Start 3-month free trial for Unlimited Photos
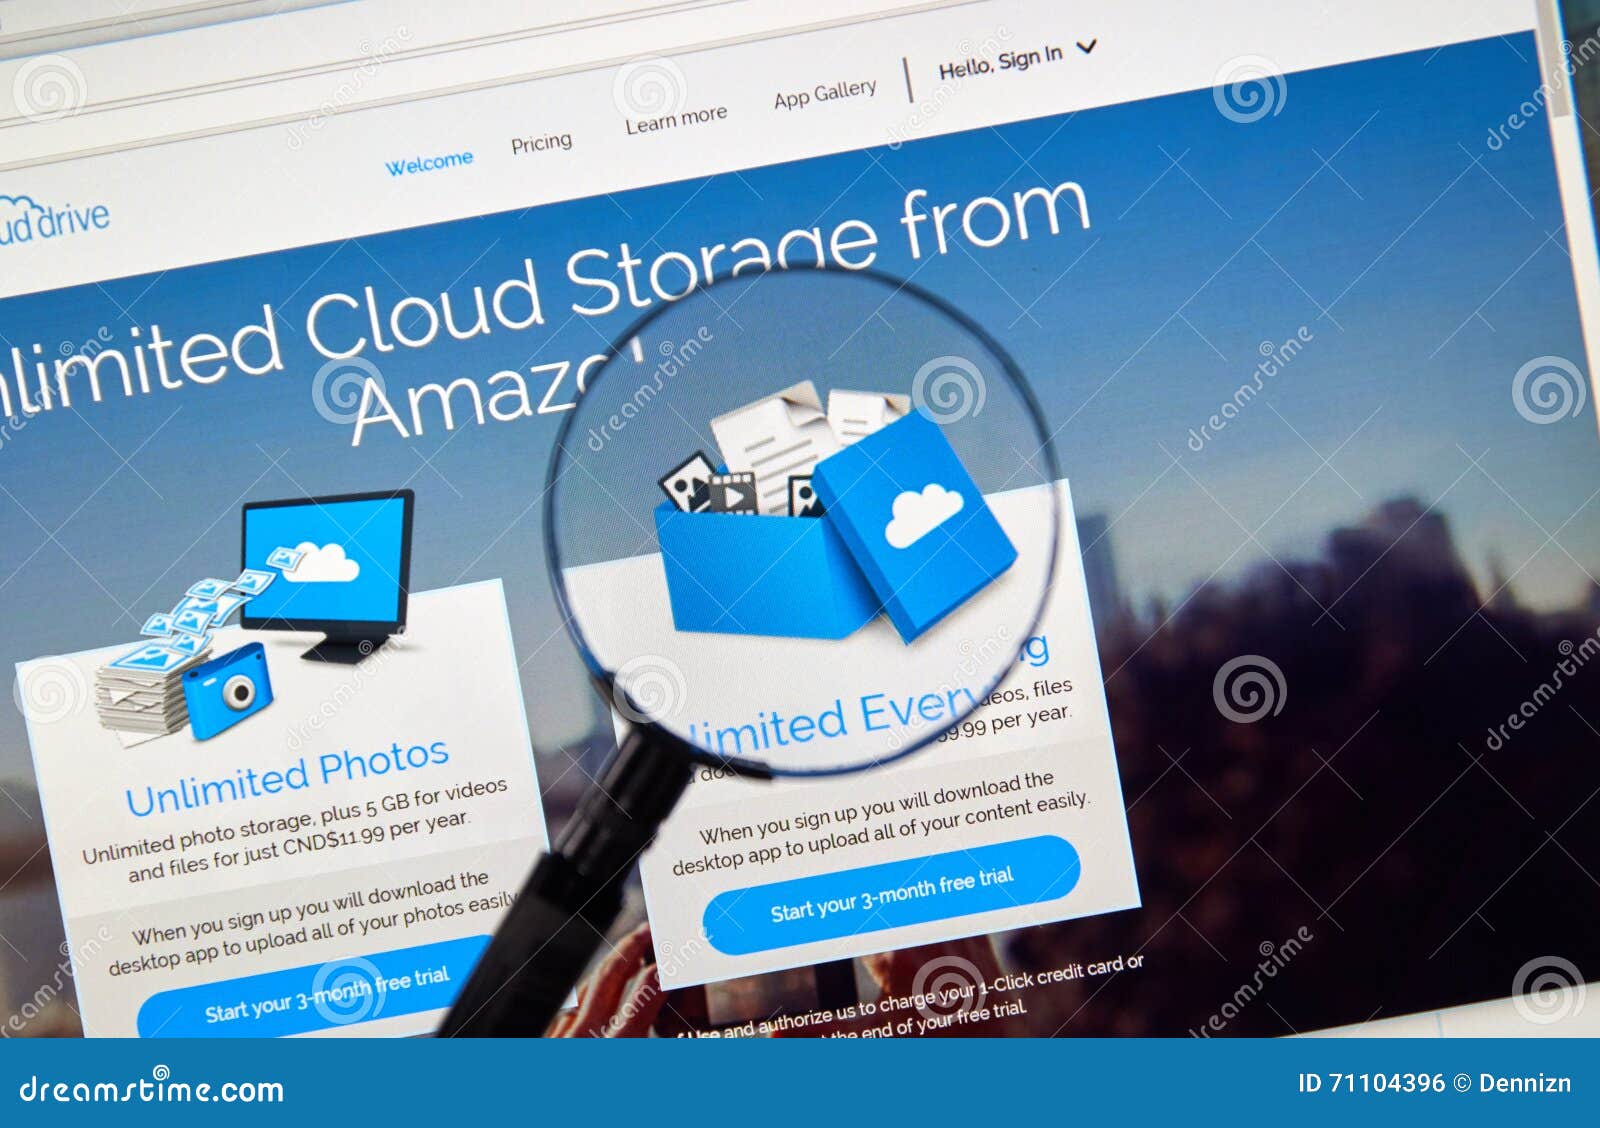Screen dimensions: 1600x1128 (x=327, y=993)
